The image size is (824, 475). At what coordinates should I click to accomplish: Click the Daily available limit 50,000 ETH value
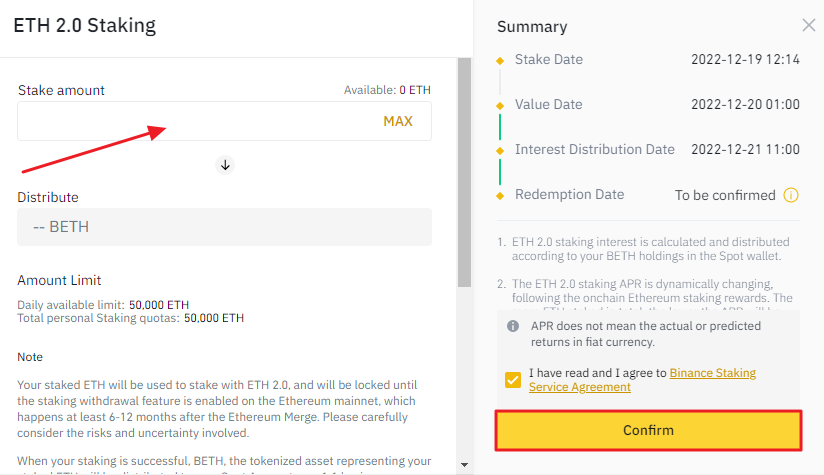(x=158, y=304)
